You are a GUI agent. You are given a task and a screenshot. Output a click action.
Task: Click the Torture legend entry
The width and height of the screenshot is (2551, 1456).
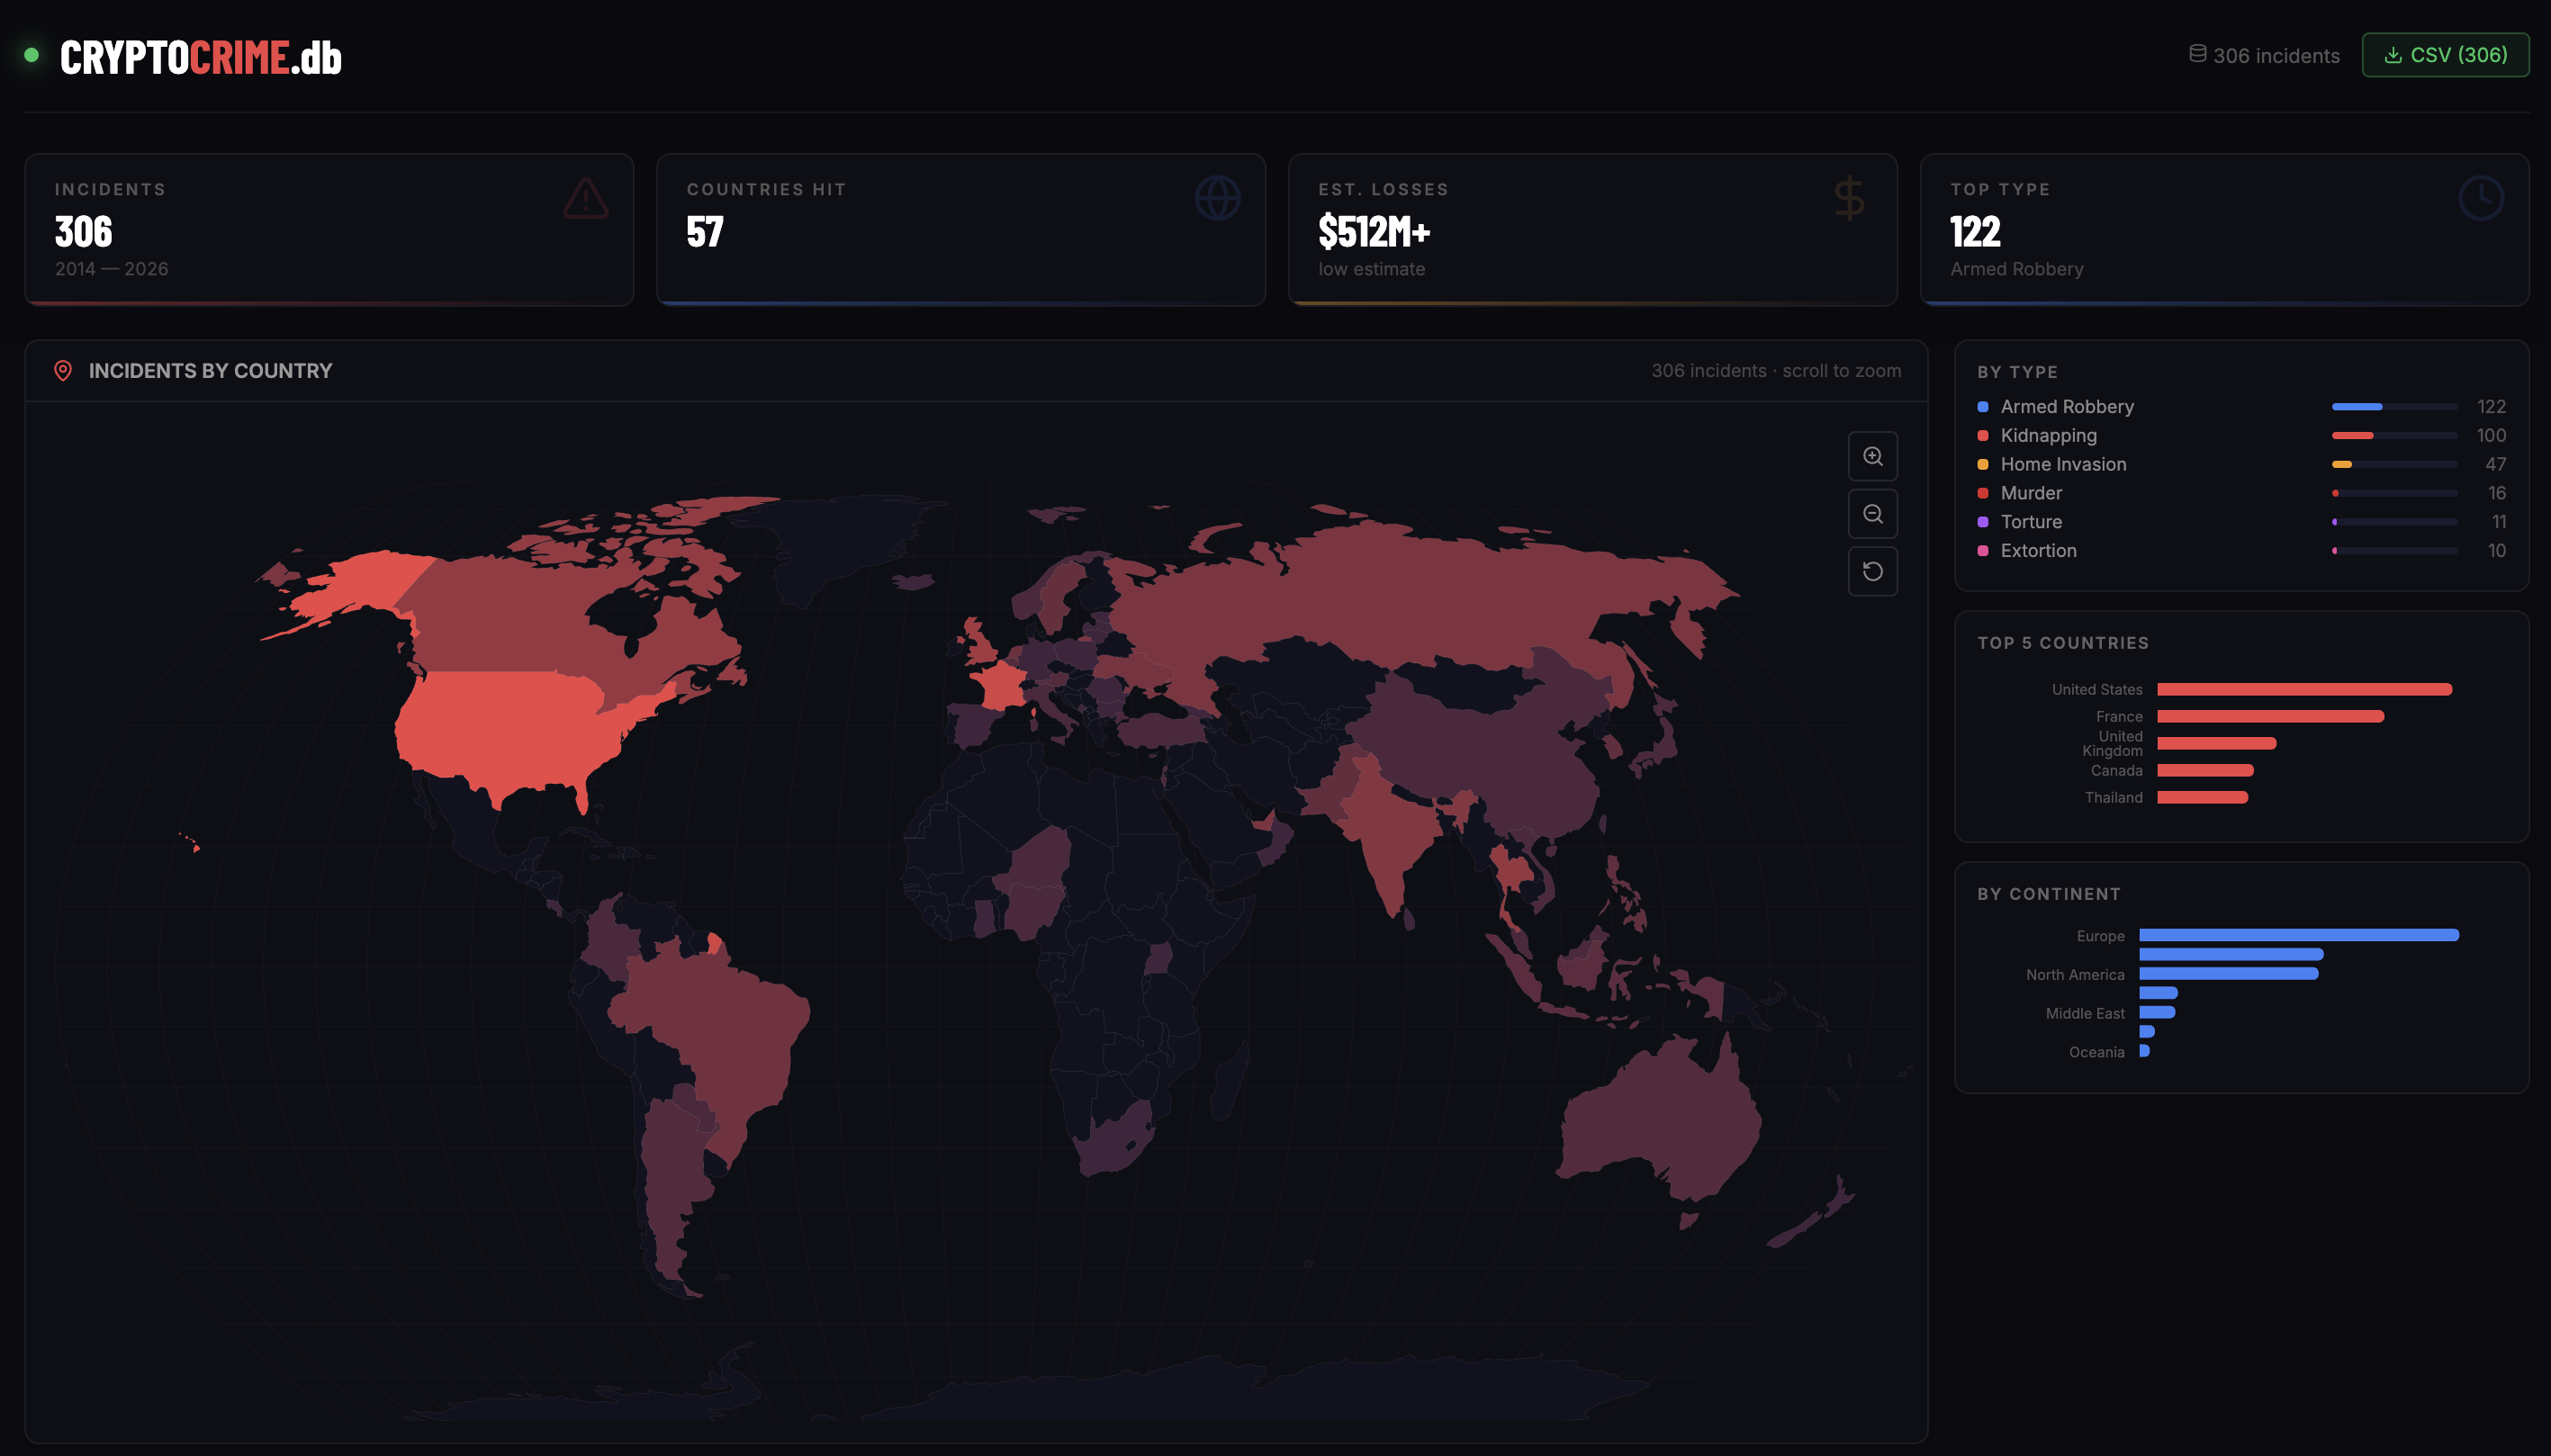[2031, 521]
